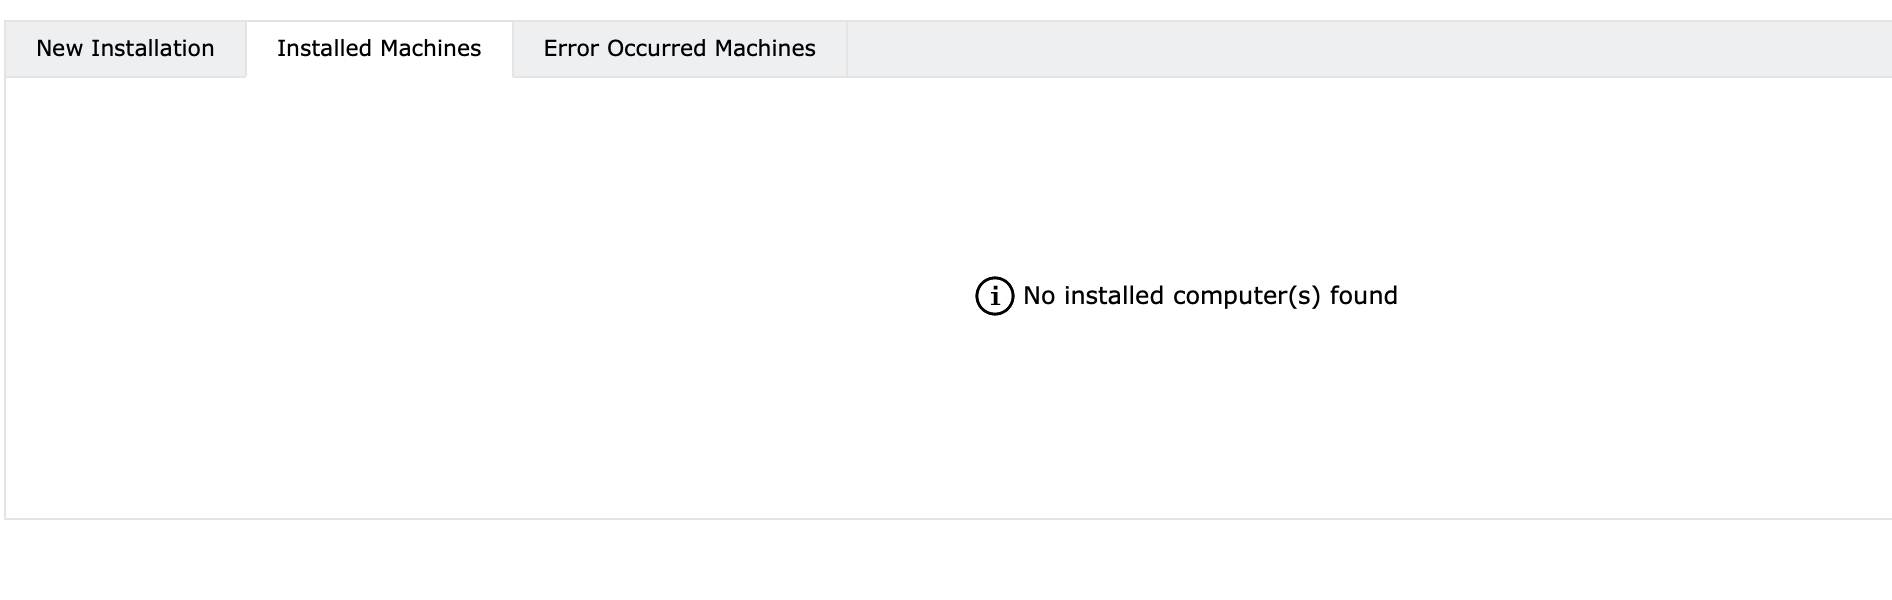The height and width of the screenshot is (600, 1892).
Task: Click the word 'No' next to info icon
Action: [1039, 296]
